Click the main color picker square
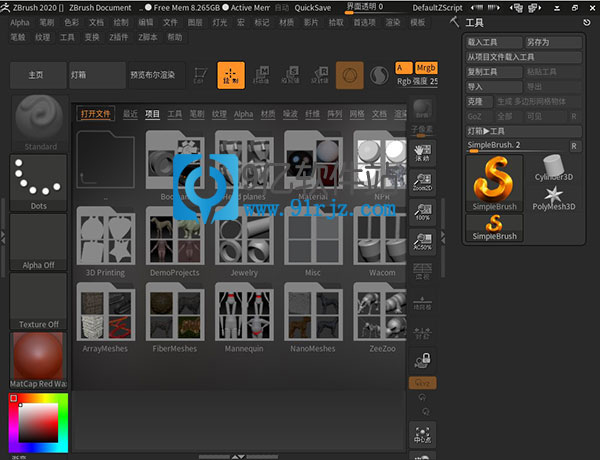600x460 pixels. 38,422
